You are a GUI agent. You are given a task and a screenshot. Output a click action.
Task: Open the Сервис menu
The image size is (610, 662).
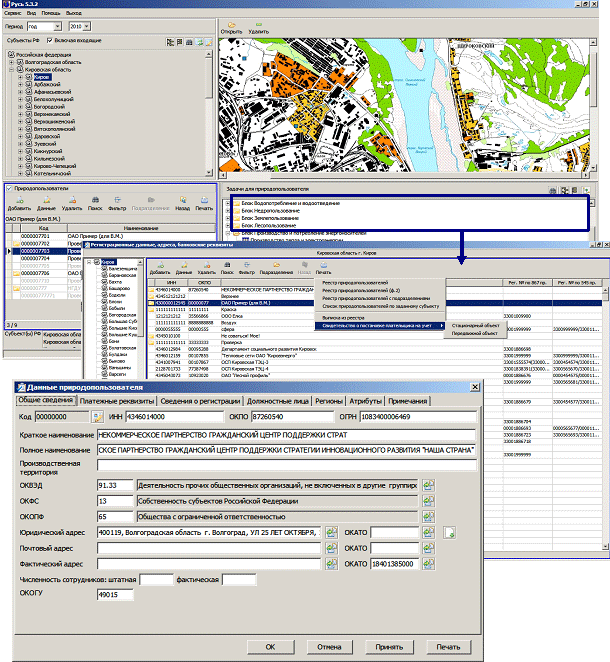click(11, 13)
